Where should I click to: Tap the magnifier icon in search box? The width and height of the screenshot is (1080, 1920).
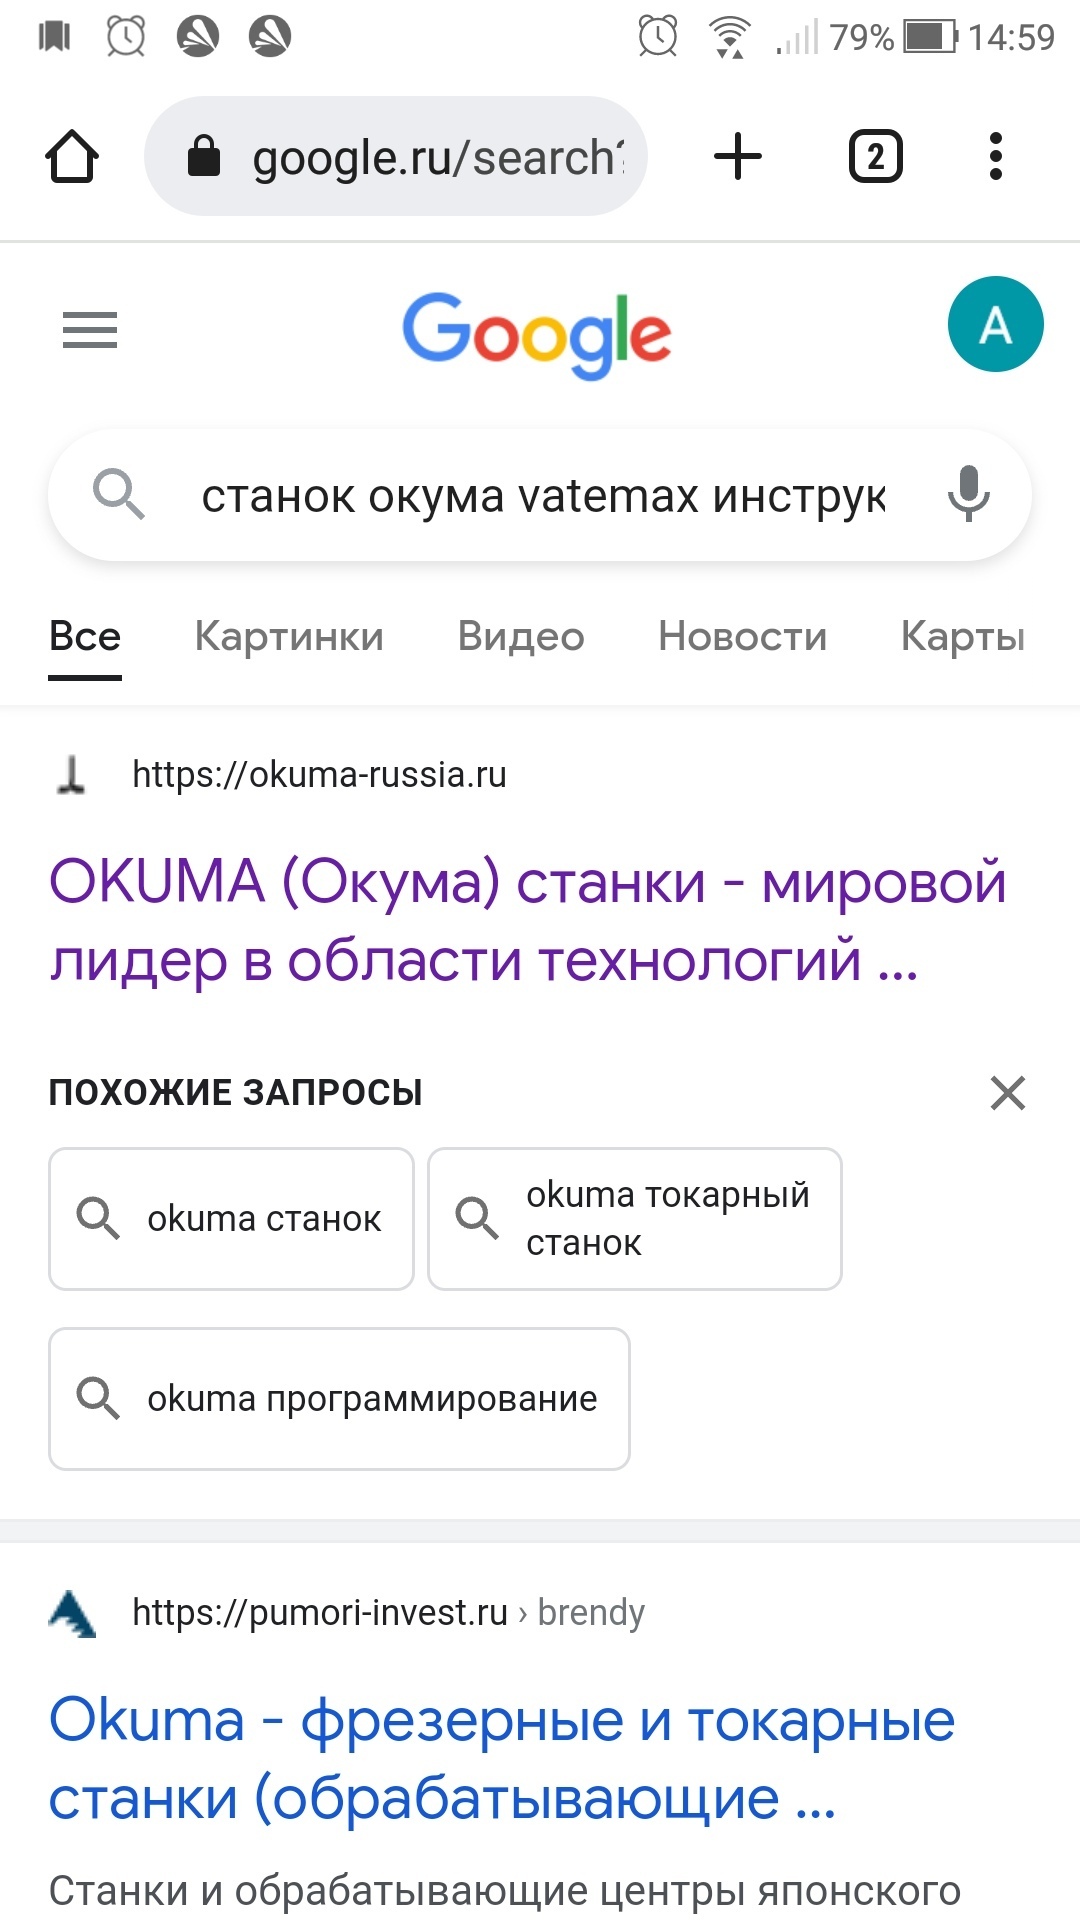(x=119, y=494)
